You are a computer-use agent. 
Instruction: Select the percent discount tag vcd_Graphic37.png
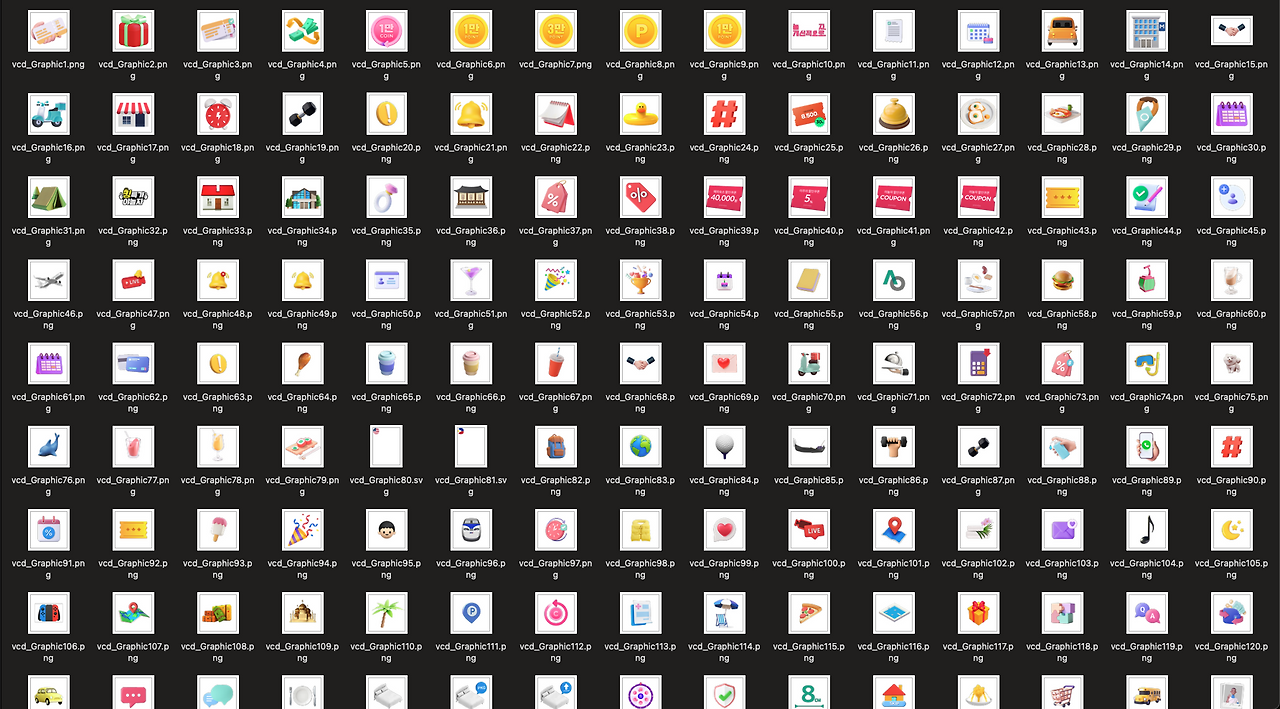click(556, 196)
